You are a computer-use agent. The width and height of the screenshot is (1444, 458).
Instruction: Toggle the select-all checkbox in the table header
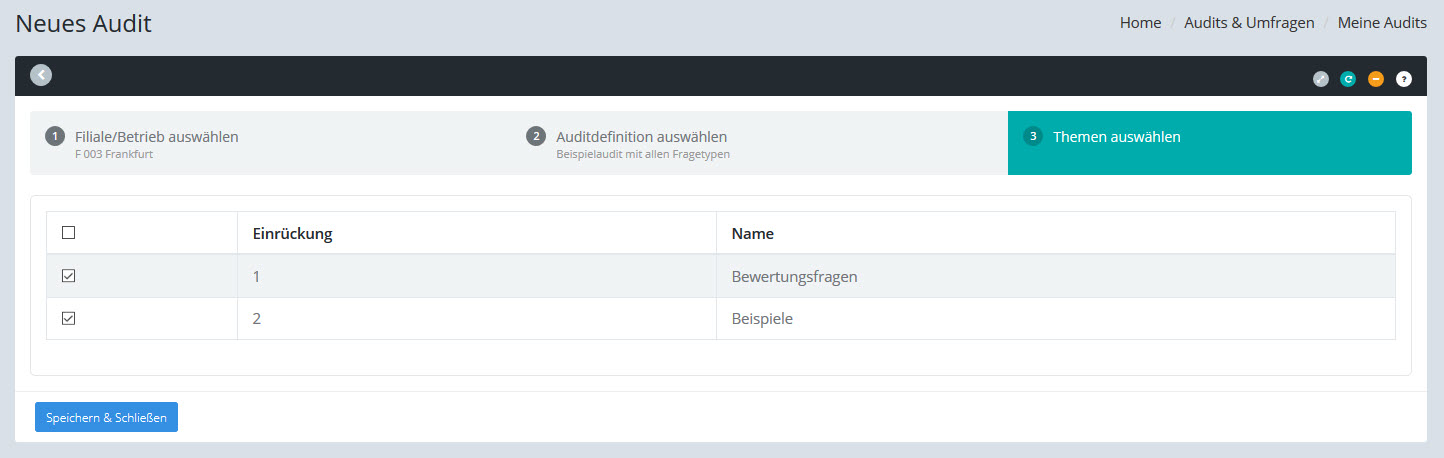(x=69, y=233)
